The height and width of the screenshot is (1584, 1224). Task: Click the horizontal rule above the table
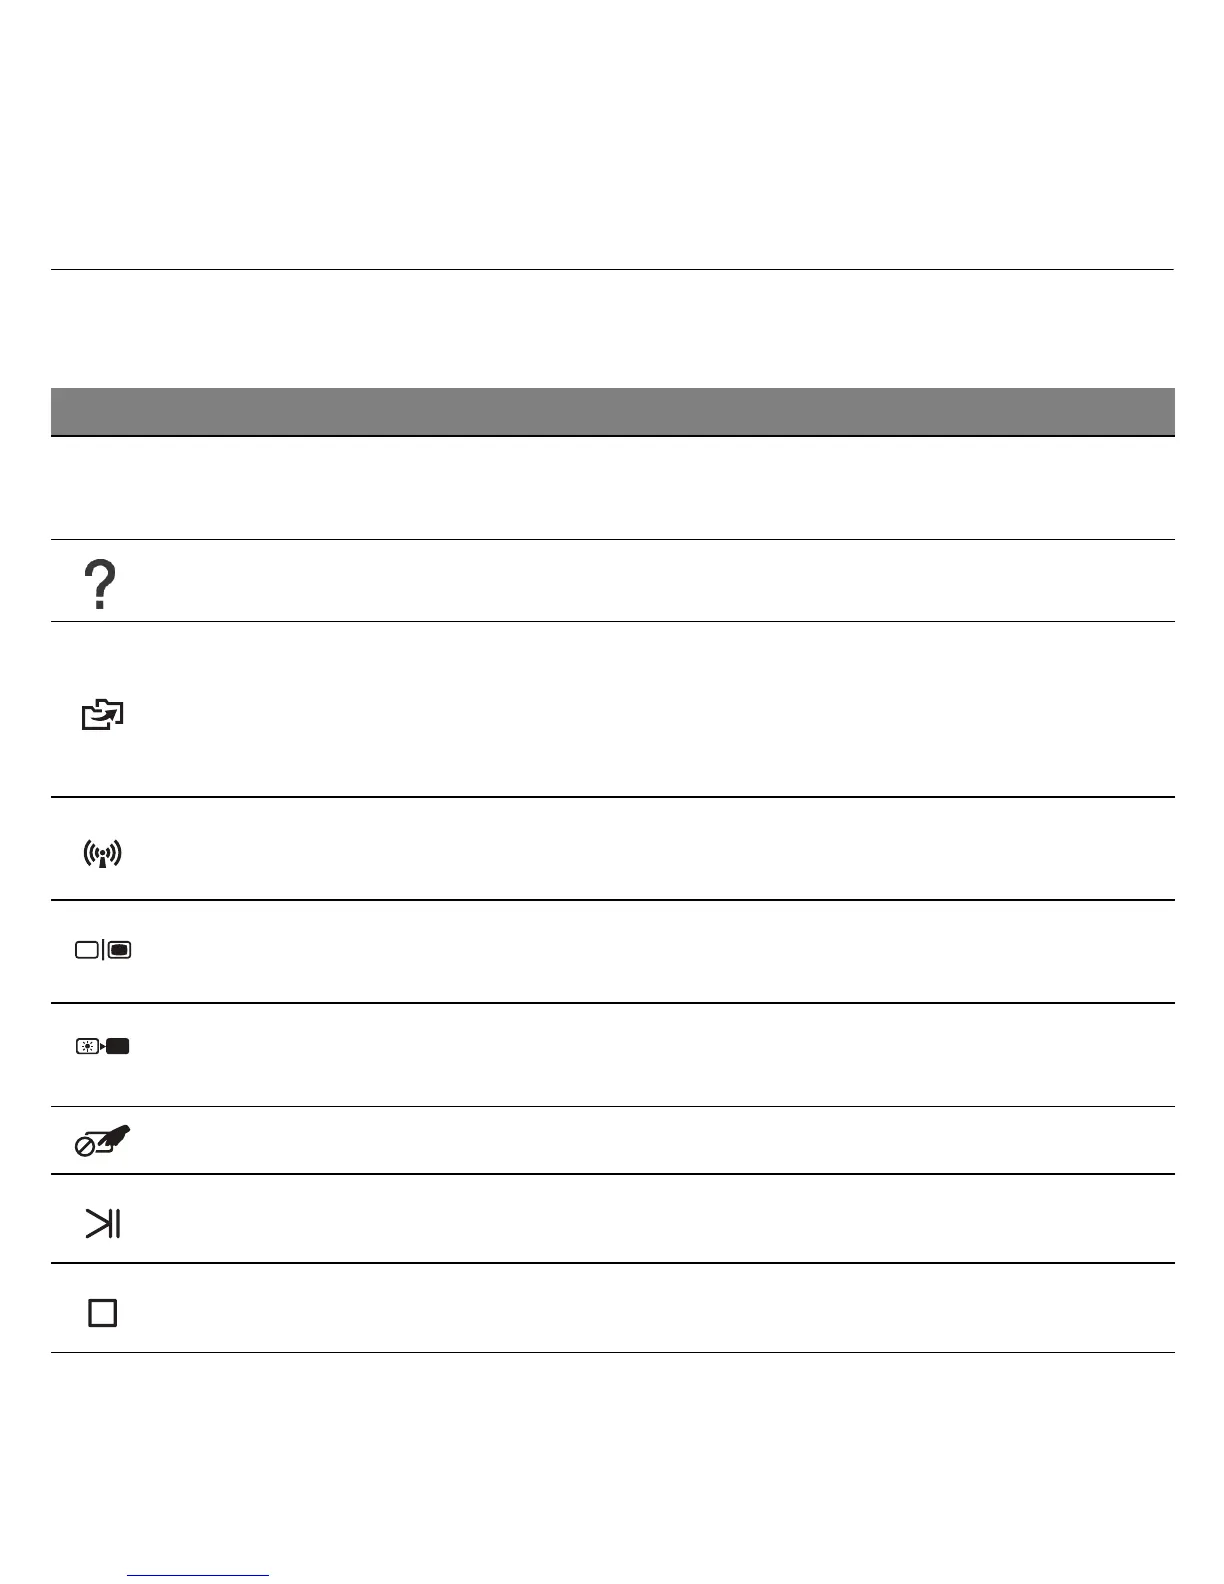[612, 269]
